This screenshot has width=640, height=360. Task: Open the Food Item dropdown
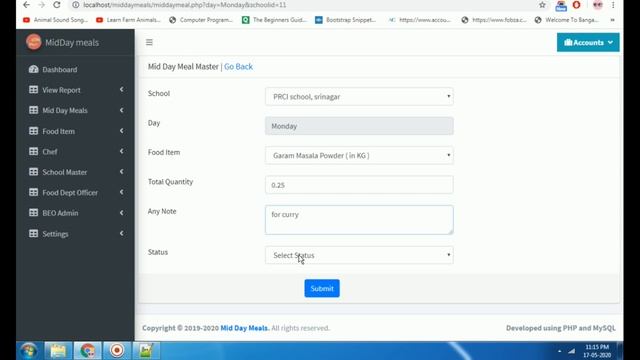click(359, 155)
